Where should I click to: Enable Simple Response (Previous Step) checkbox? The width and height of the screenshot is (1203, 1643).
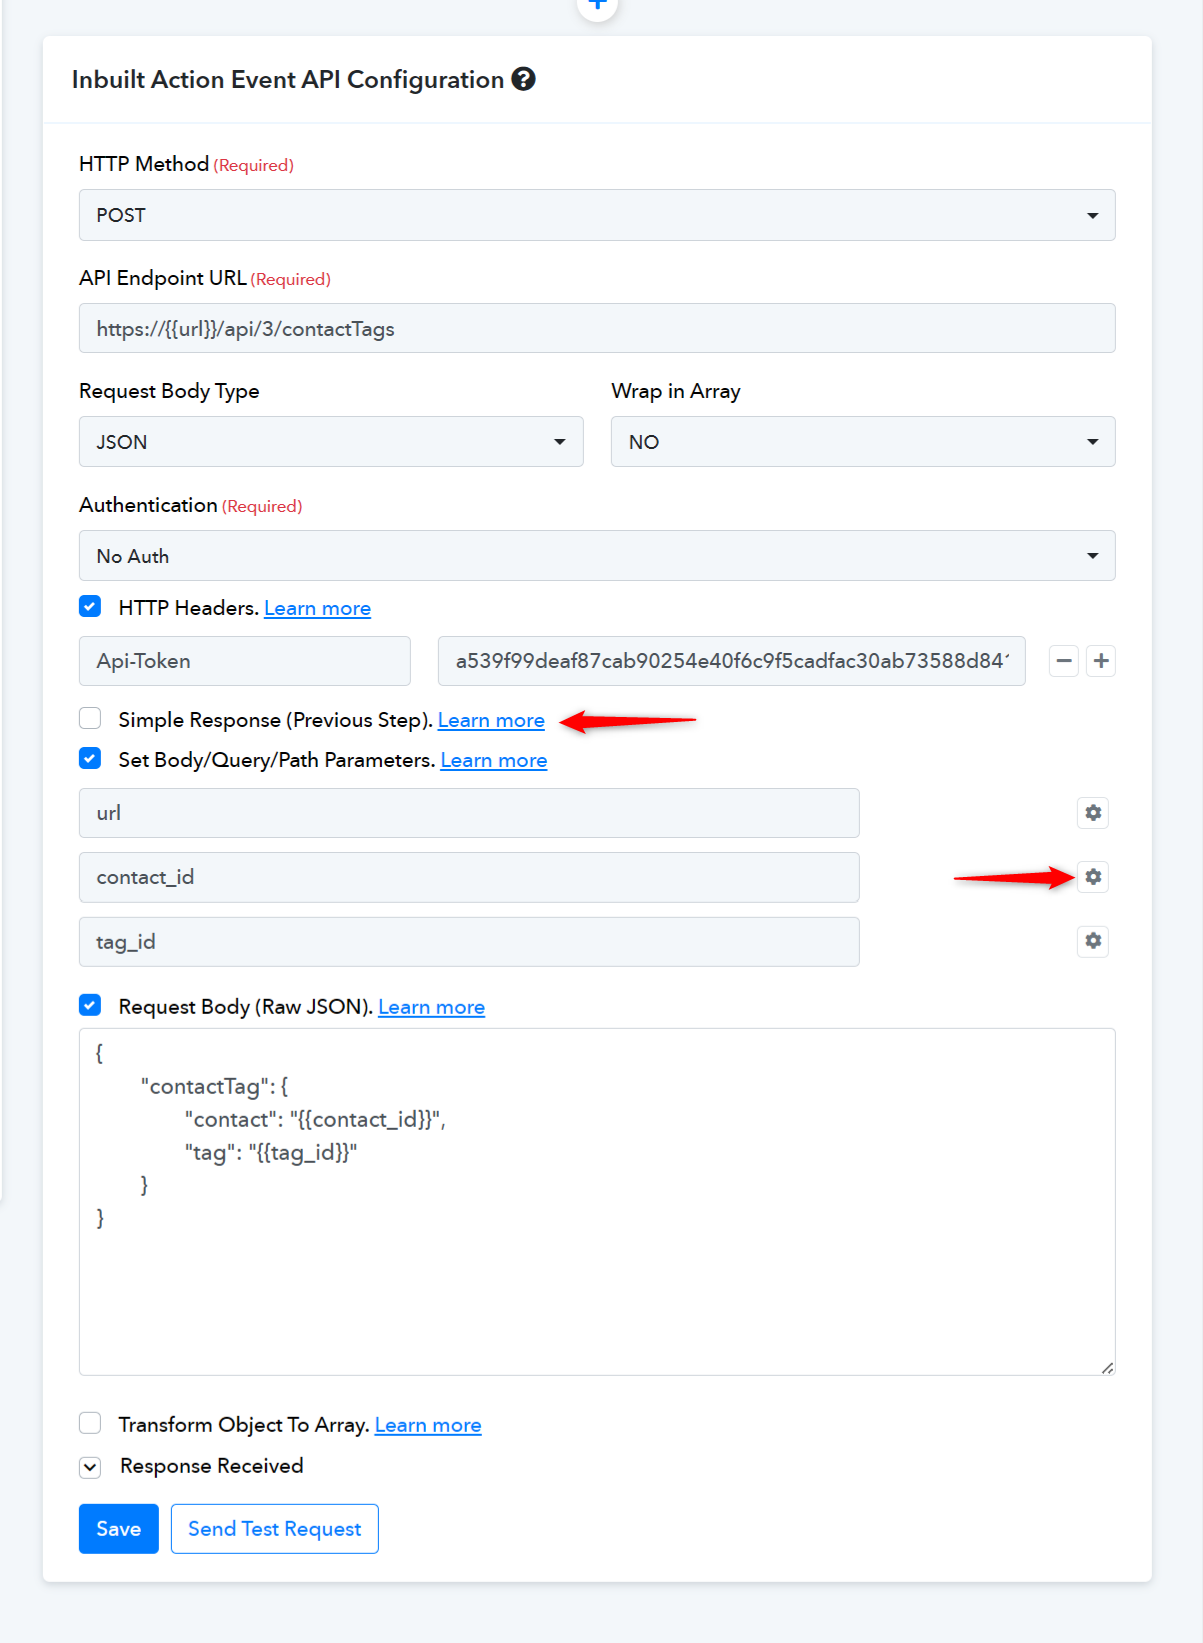pos(90,718)
